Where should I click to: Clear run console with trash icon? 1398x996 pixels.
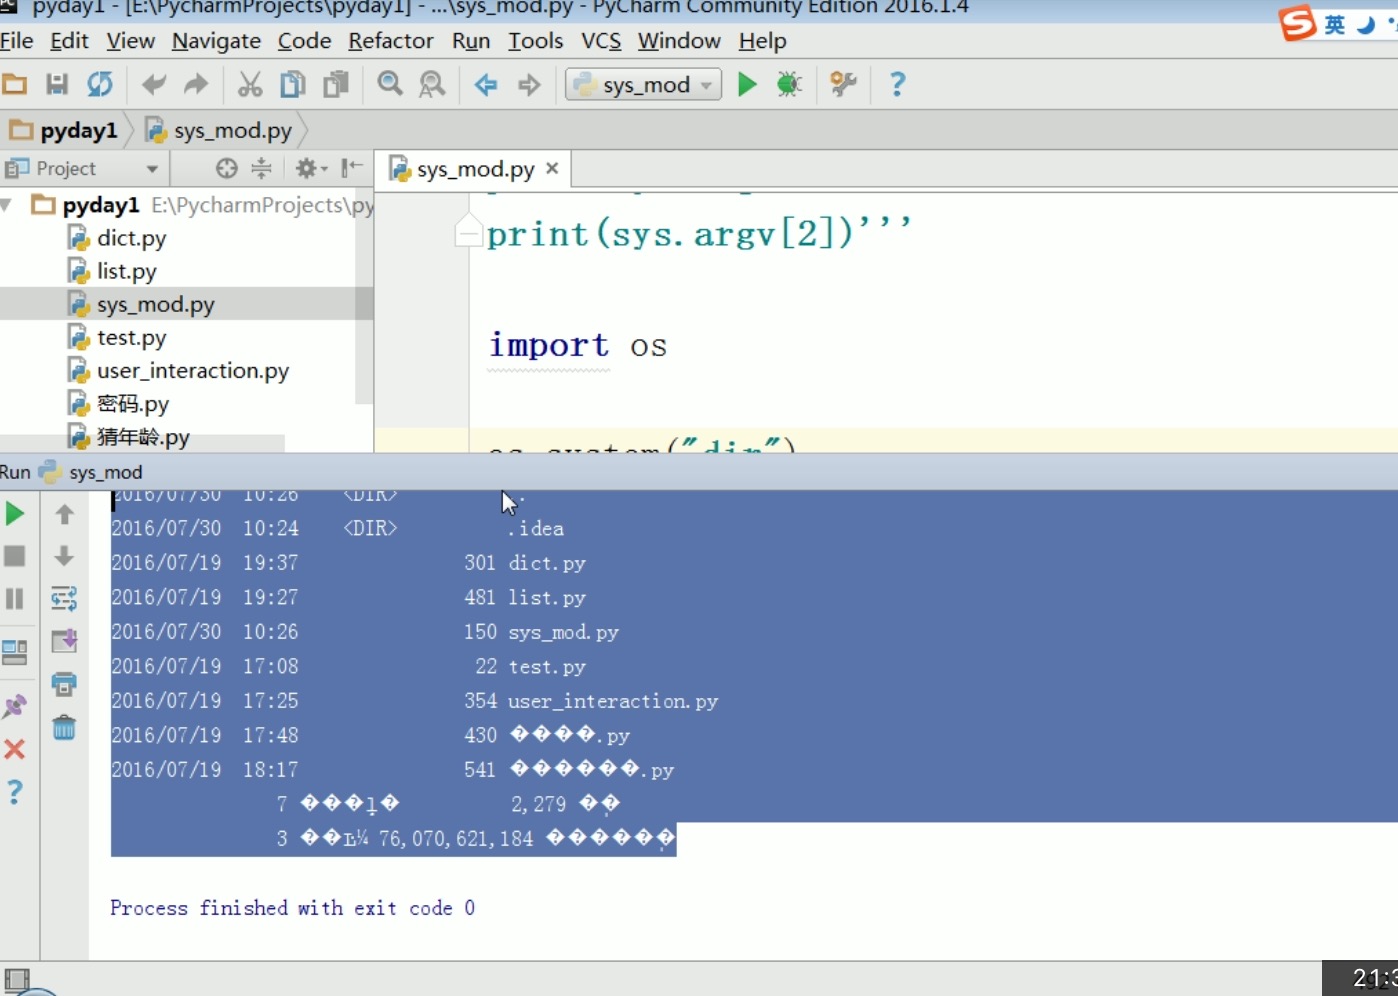(64, 728)
